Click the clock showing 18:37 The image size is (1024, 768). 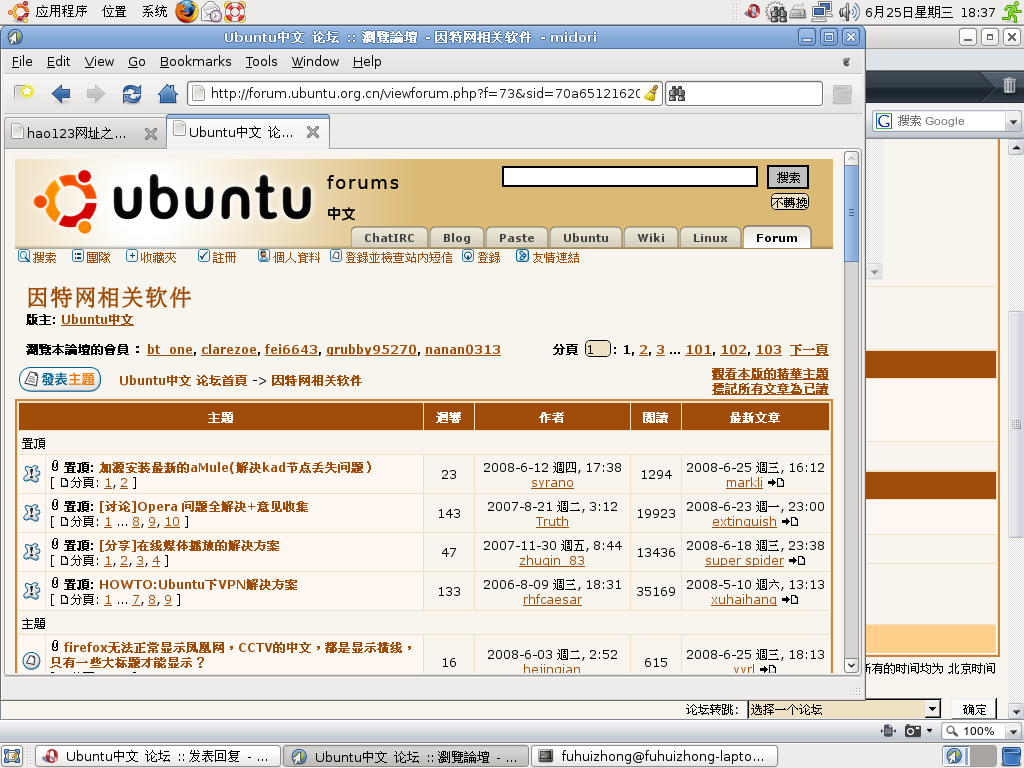pos(930,12)
